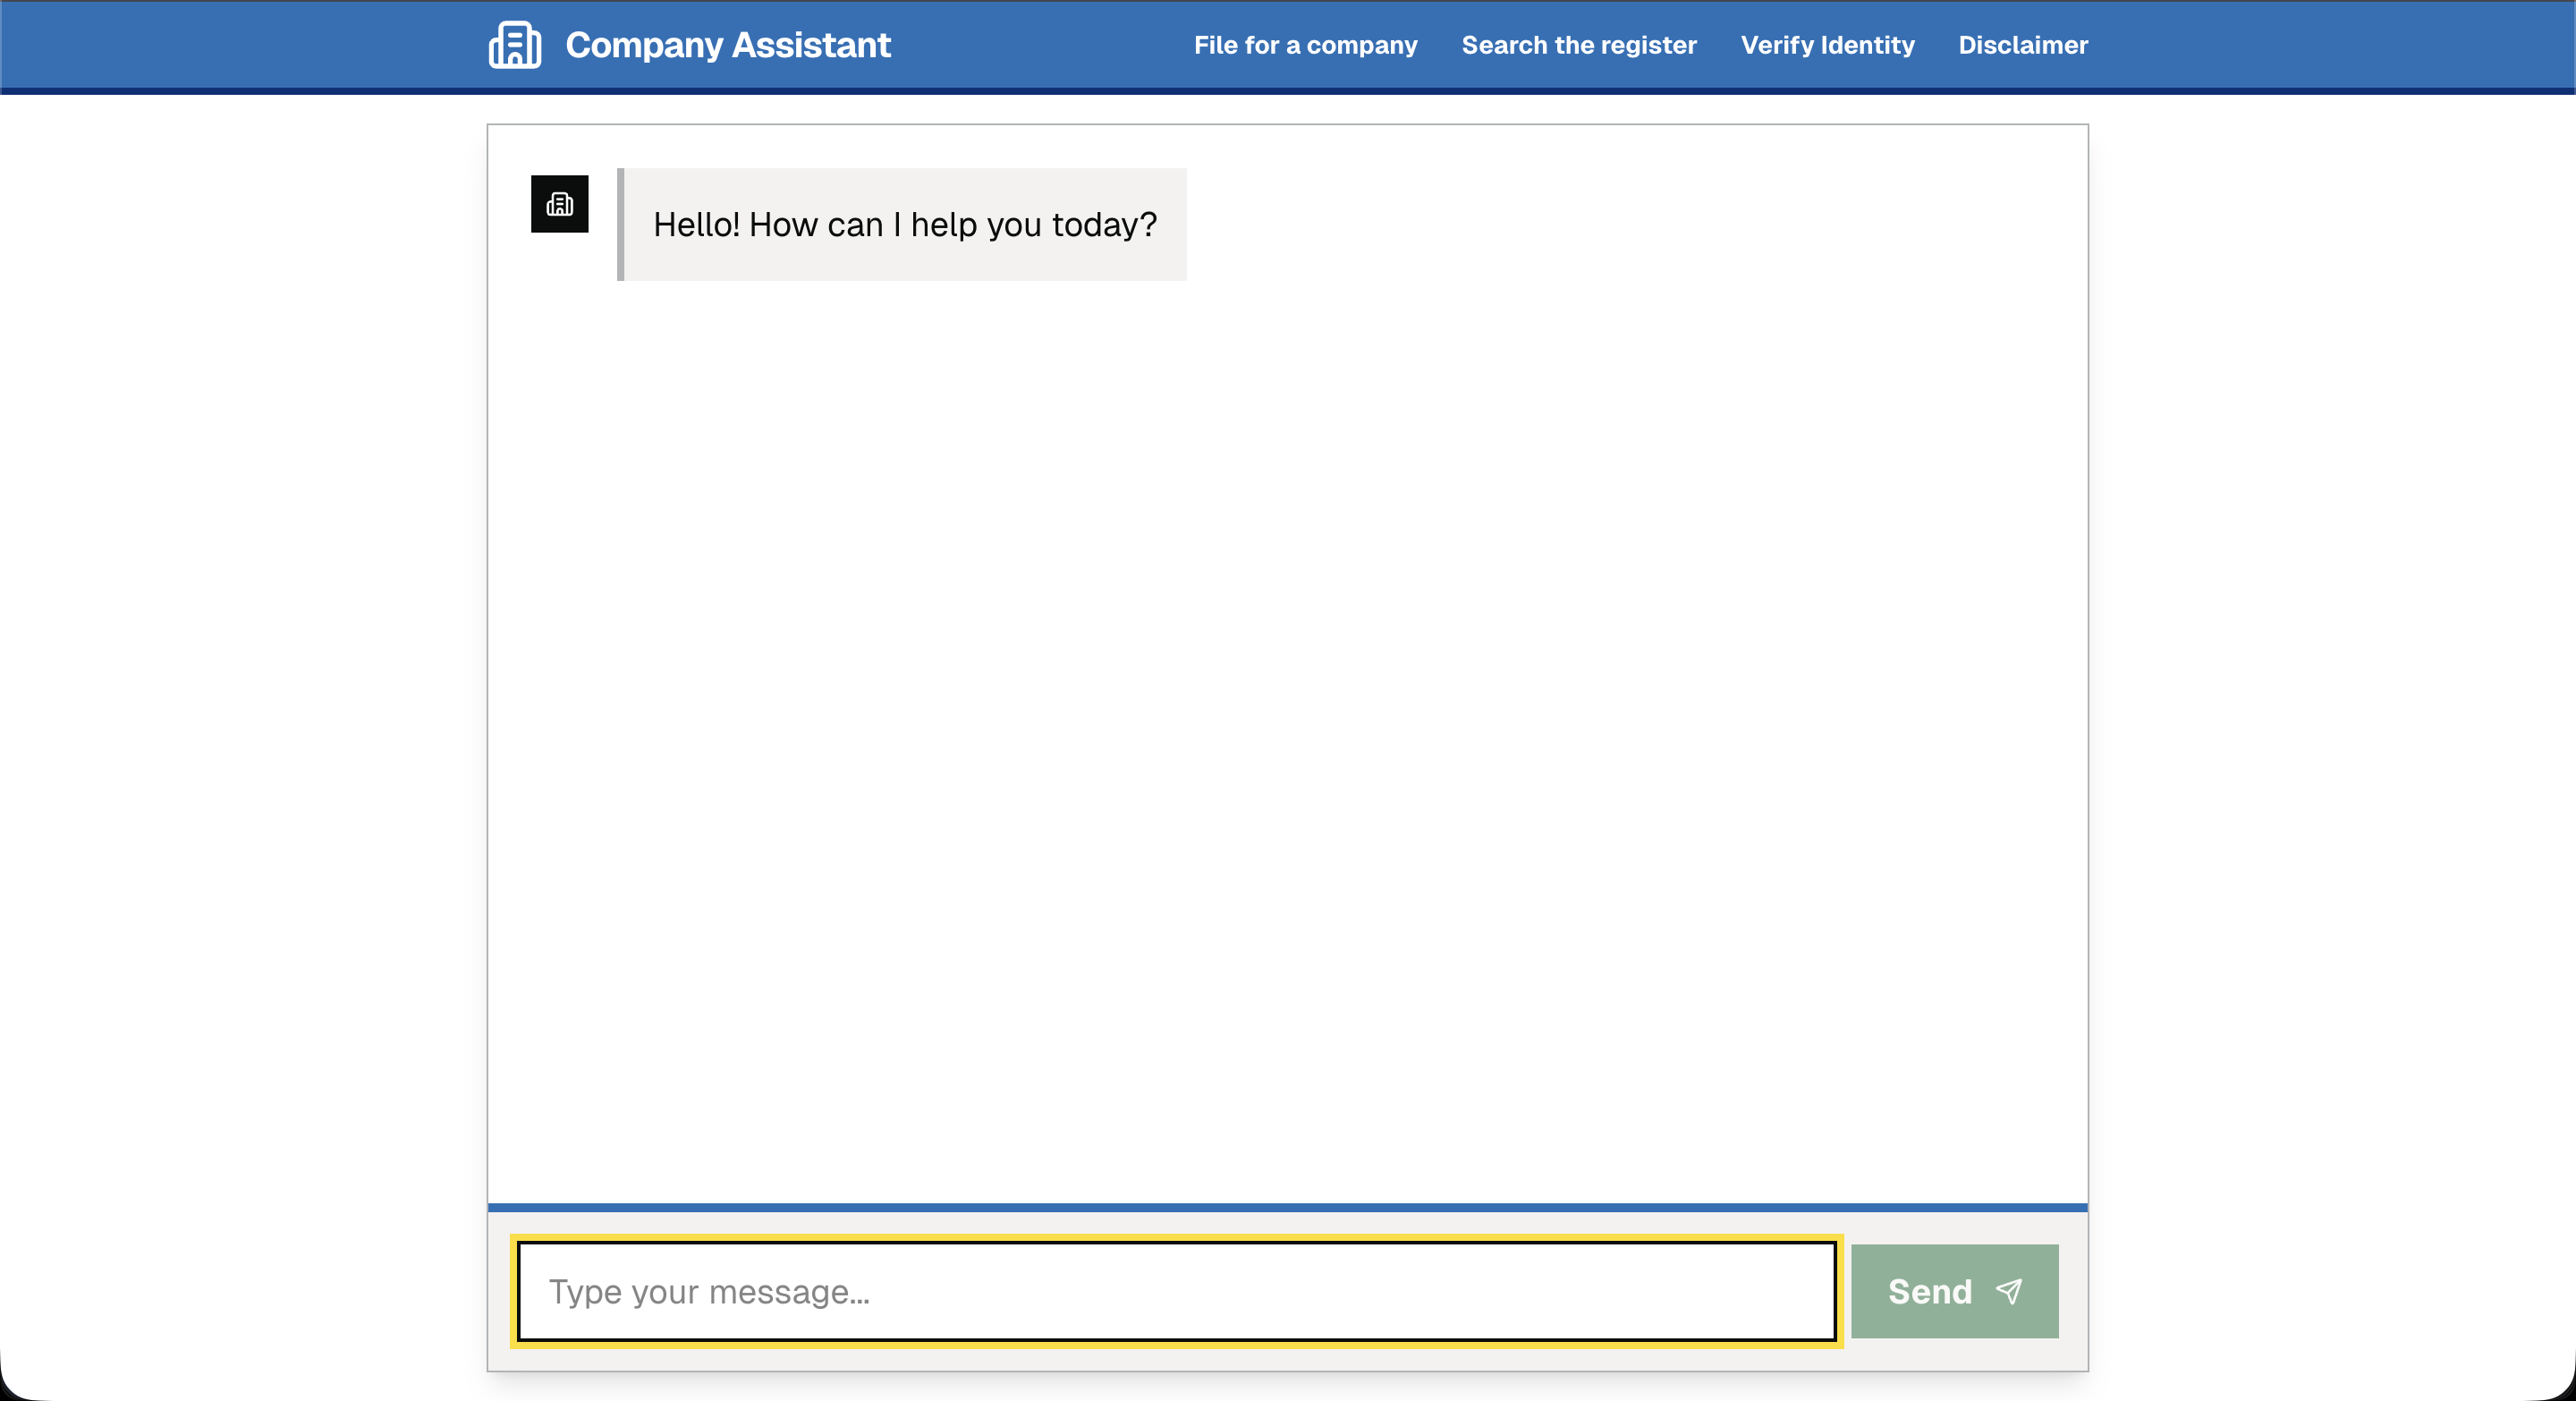Click the grey footer area around the input
This screenshot has height=1401, width=2576.
(1287, 1358)
